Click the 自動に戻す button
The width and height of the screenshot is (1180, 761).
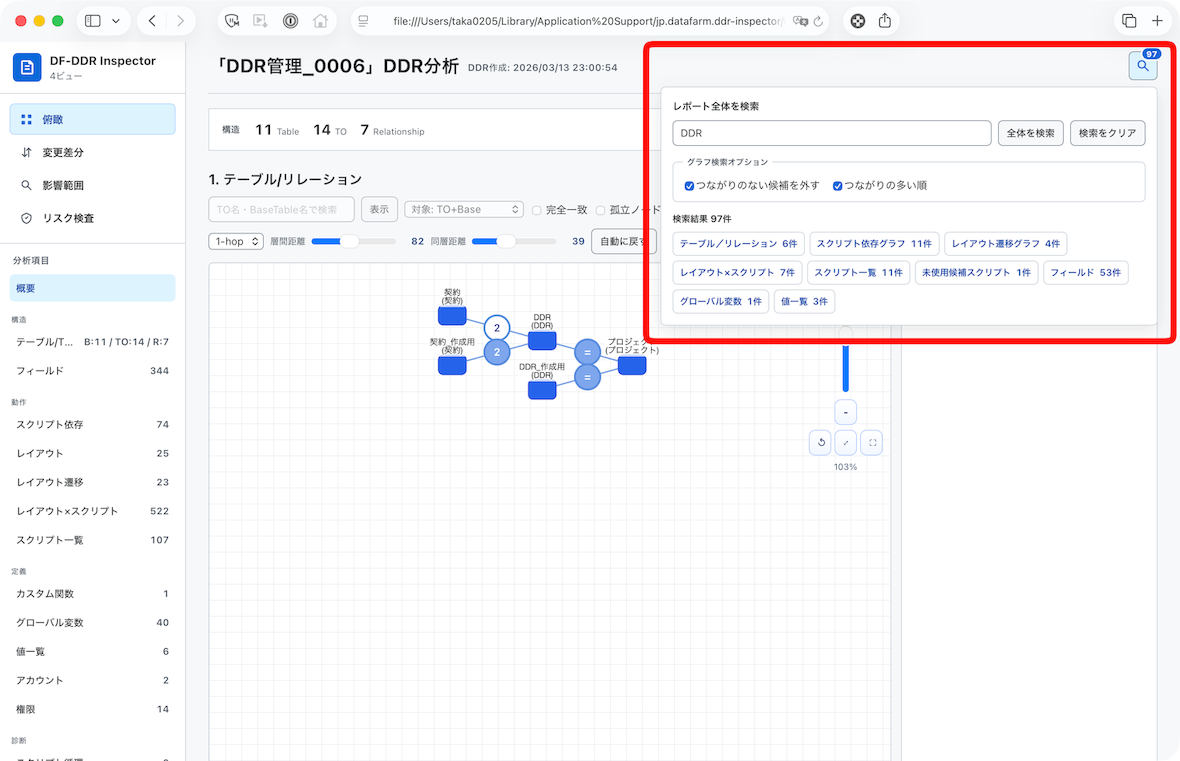click(623, 242)
